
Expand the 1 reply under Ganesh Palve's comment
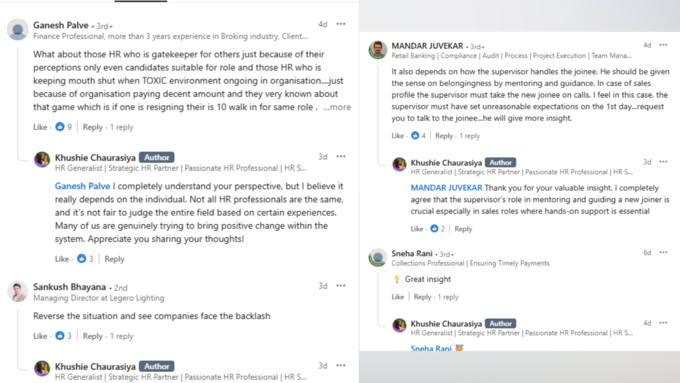121,127
